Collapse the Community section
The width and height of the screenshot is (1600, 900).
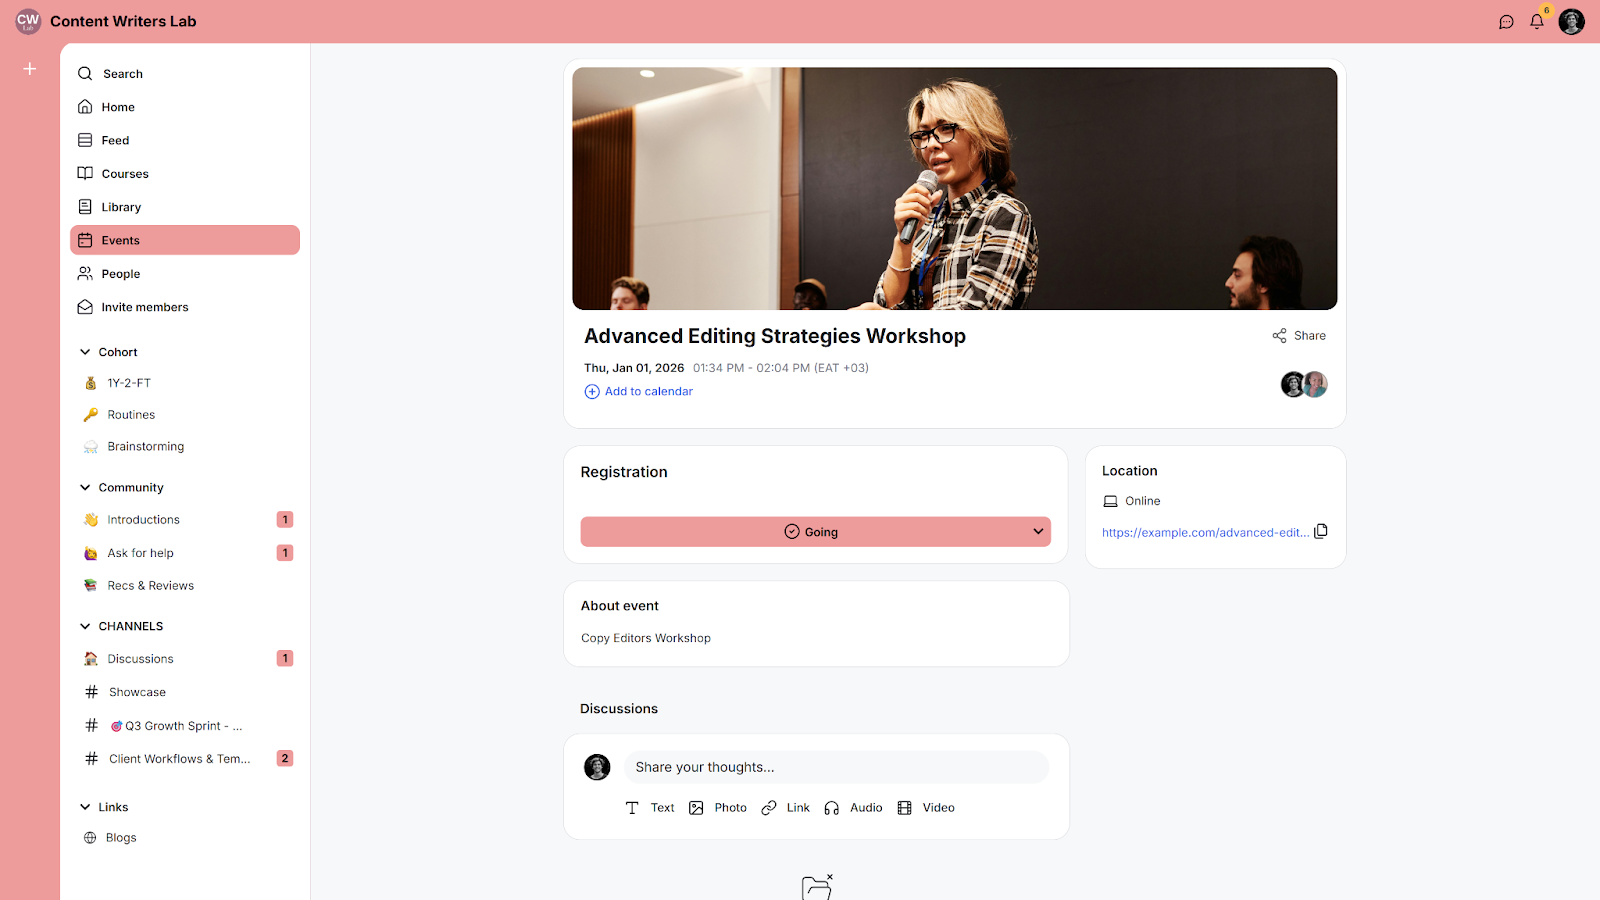pos(85,488)
